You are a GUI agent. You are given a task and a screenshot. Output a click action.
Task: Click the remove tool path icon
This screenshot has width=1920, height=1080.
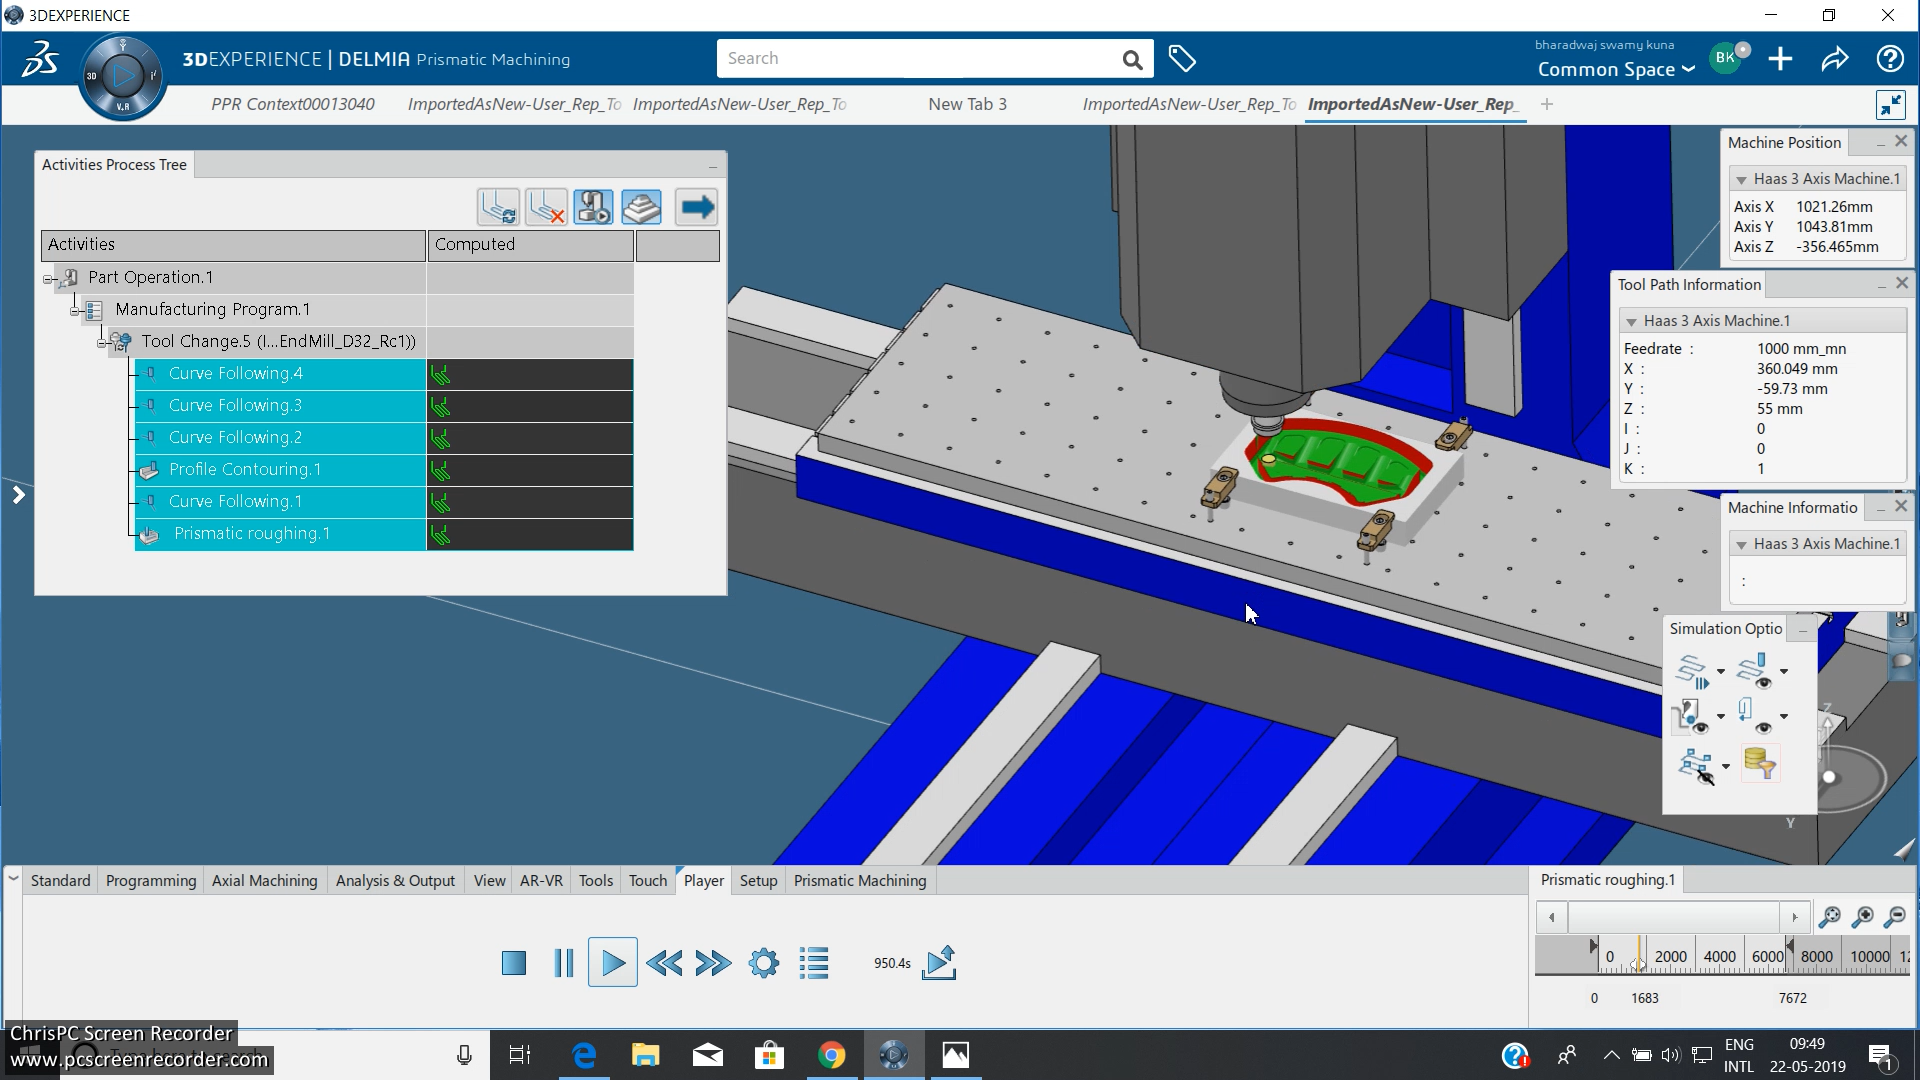(546, 207)
